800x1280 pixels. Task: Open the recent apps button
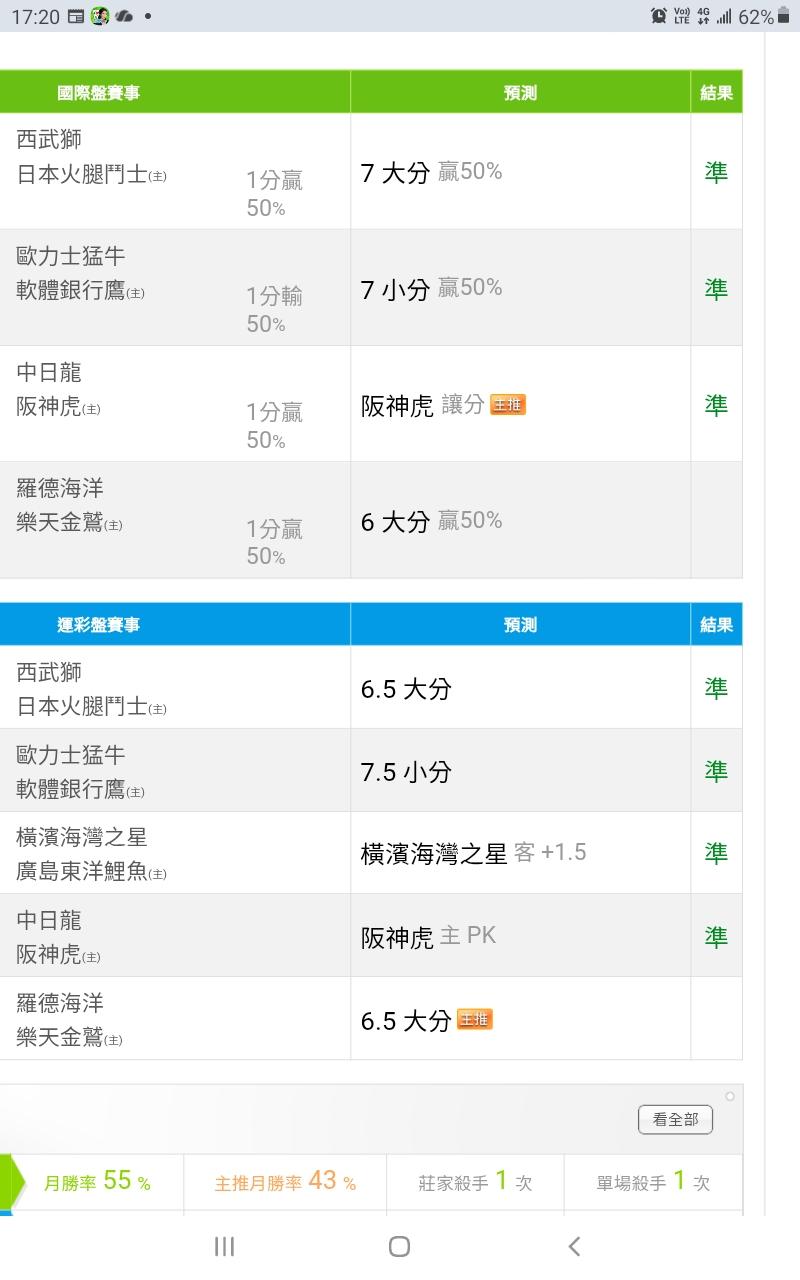click(224, 1246)
